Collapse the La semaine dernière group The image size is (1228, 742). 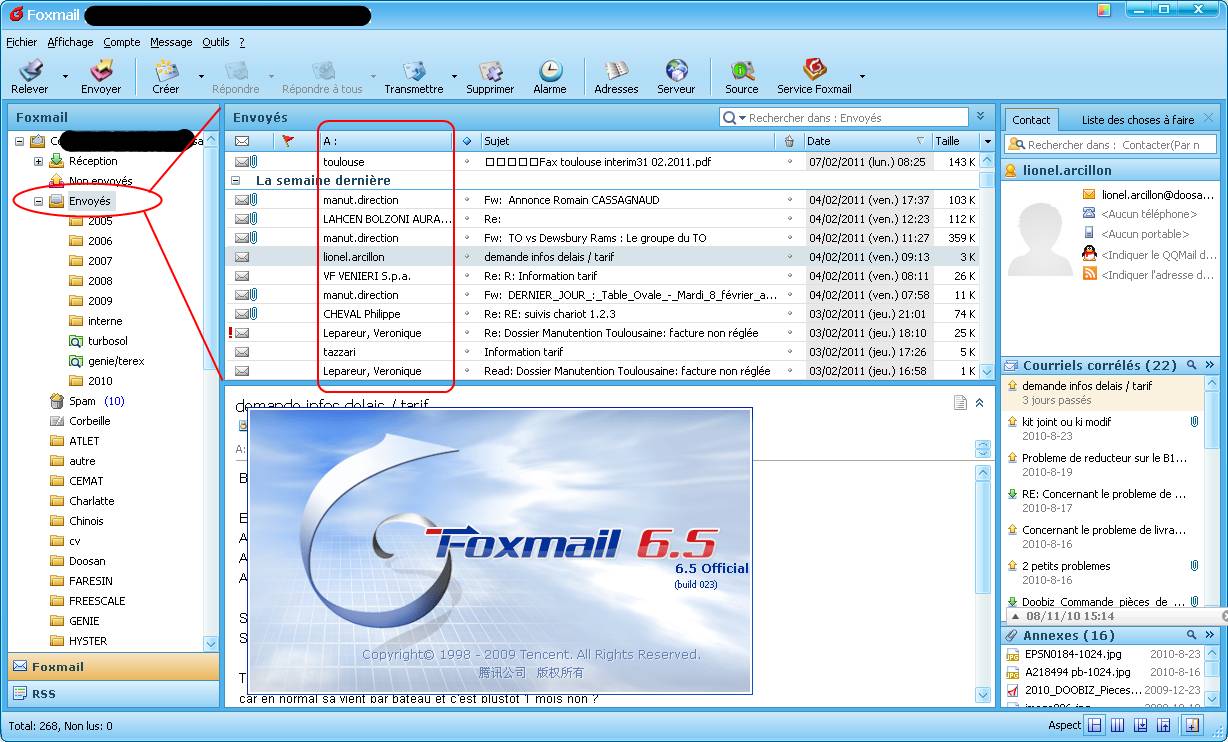pyautogui.click(x=236, y=181)
